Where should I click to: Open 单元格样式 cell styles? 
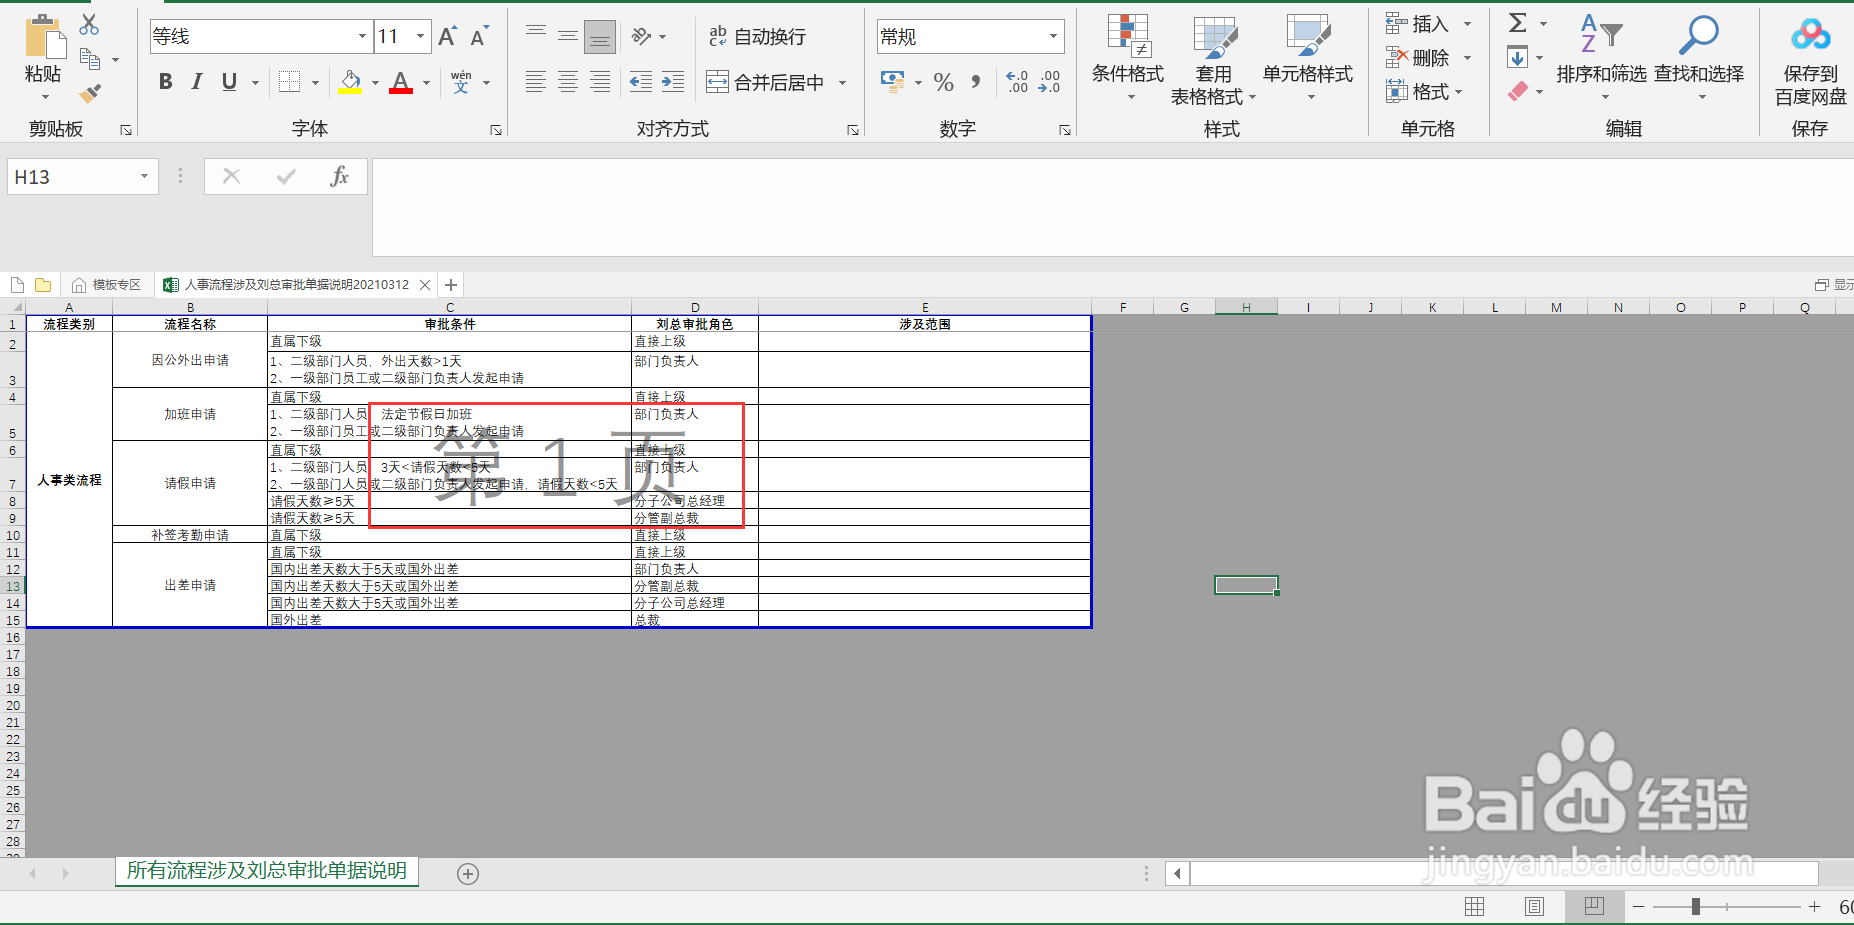pyautogui.click(x=1308, y=58)
